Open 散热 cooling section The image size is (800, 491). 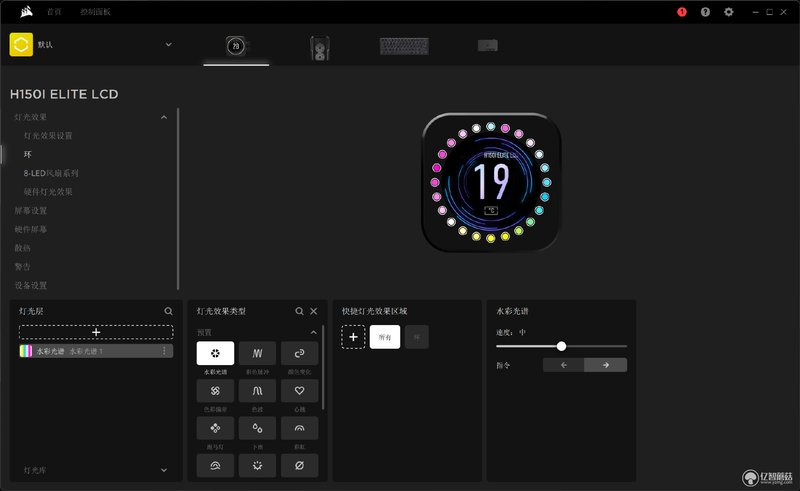coord(22,248)
